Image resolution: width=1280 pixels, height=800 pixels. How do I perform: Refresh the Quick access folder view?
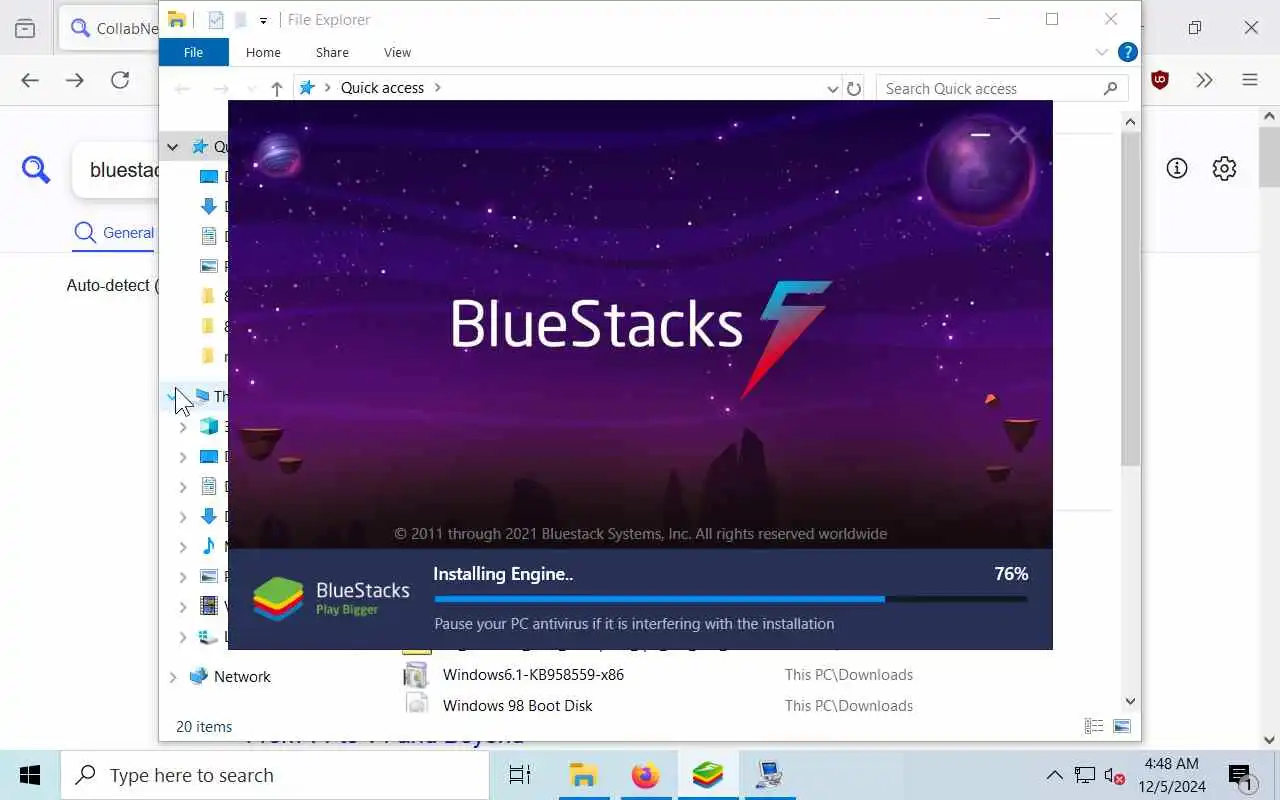[854, 88]
